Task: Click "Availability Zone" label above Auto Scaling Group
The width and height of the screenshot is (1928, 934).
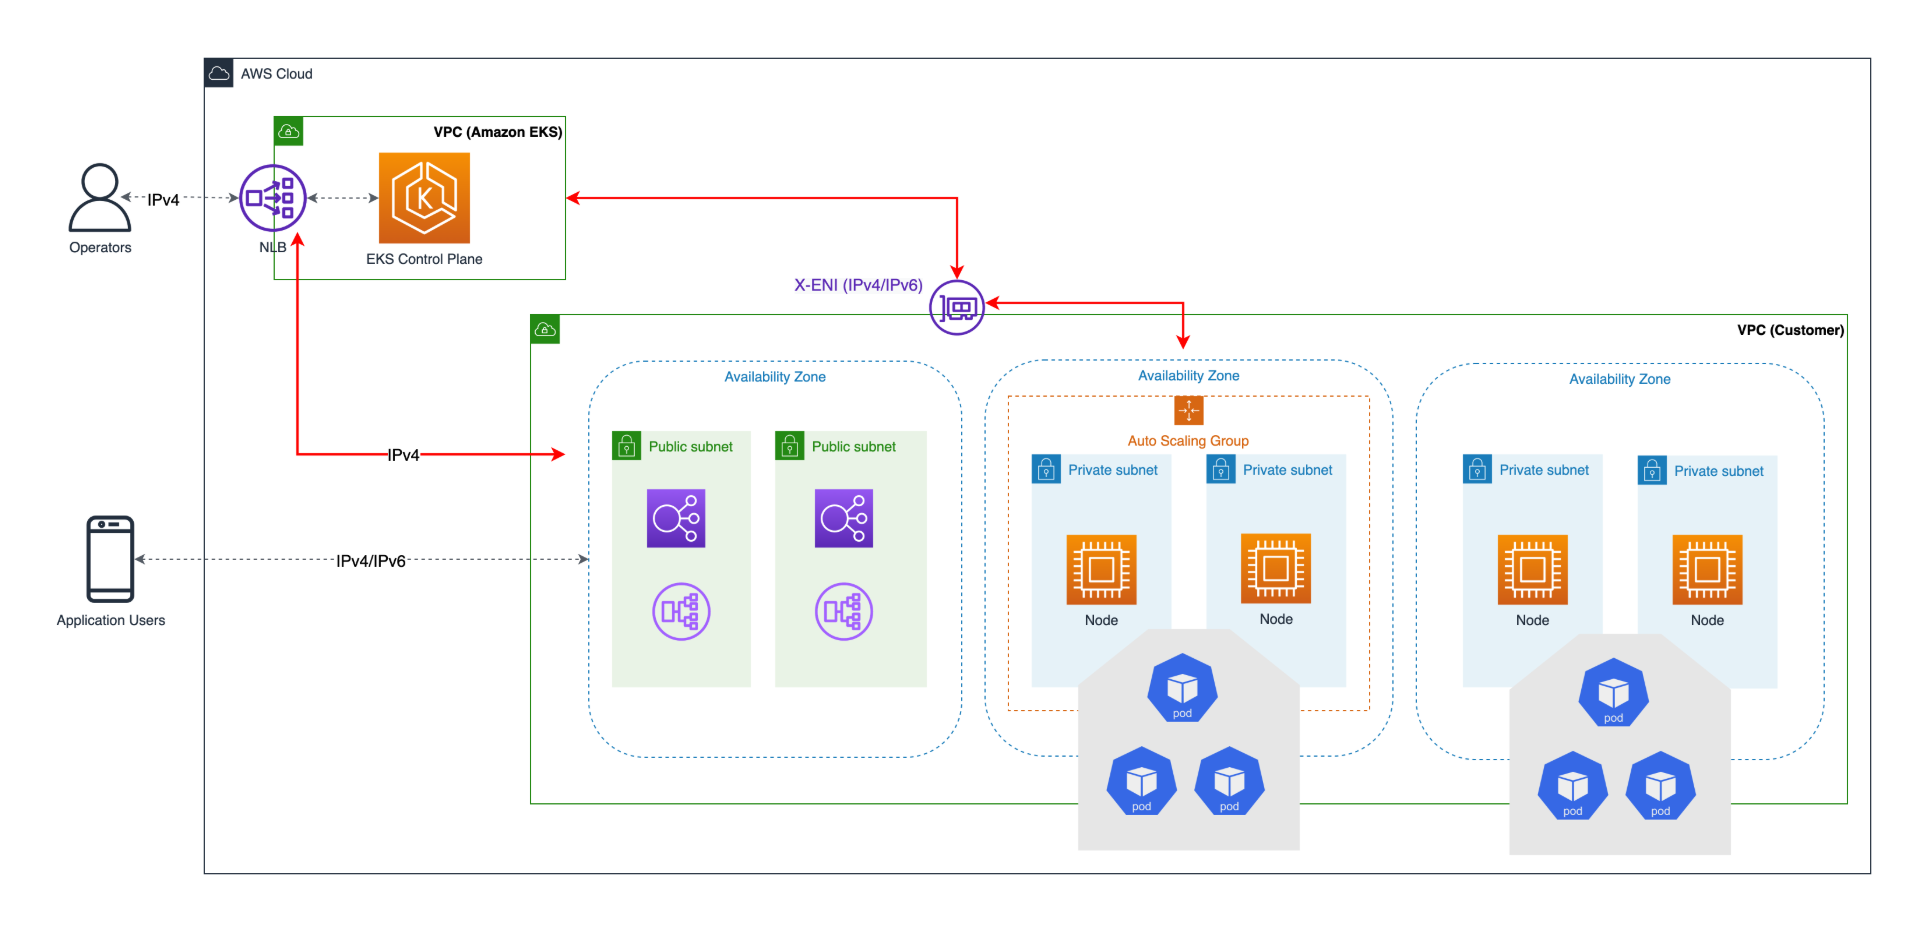Action: click(1188, 376)
